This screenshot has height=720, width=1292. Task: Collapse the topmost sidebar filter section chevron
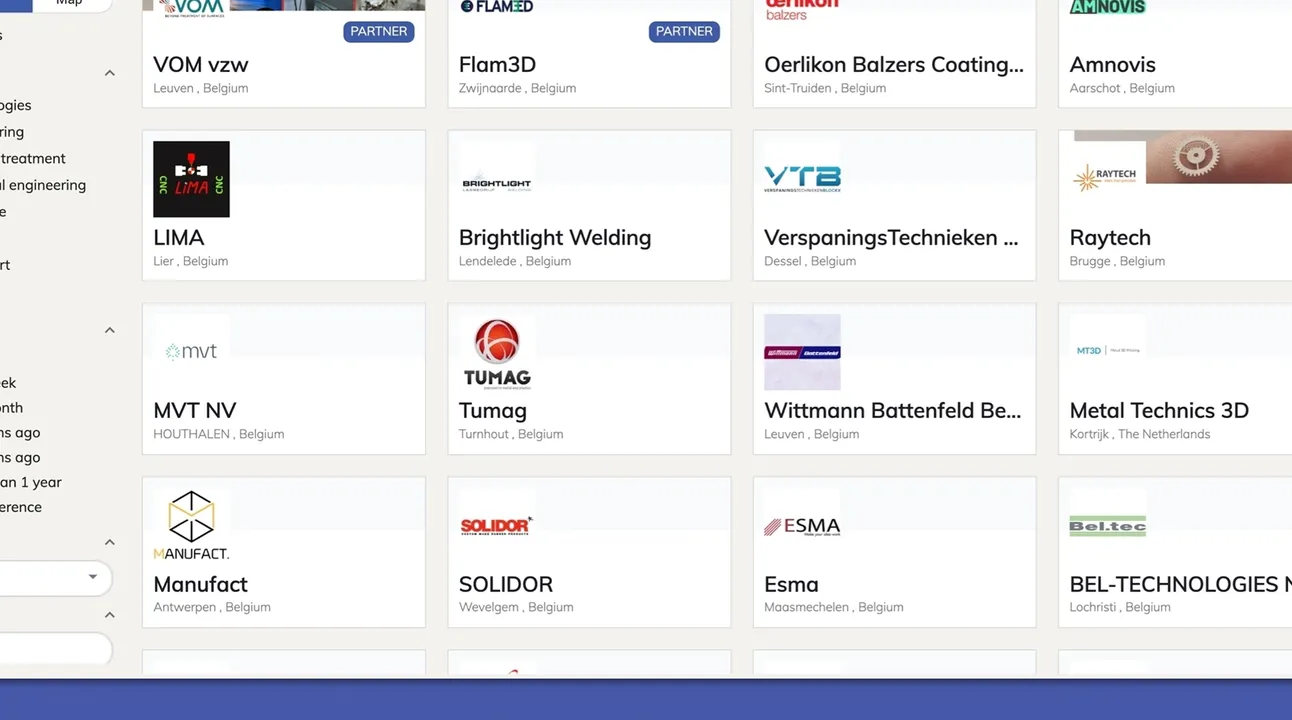[110, 73]
